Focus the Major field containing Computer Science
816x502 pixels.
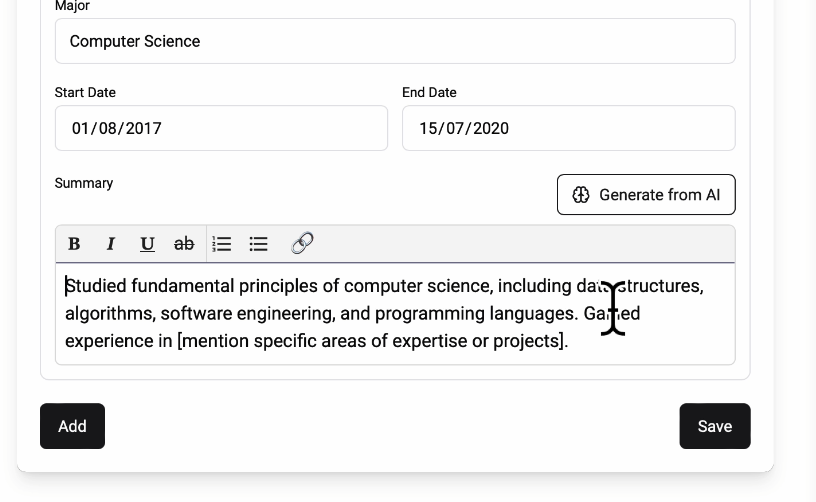pos(394,41)
